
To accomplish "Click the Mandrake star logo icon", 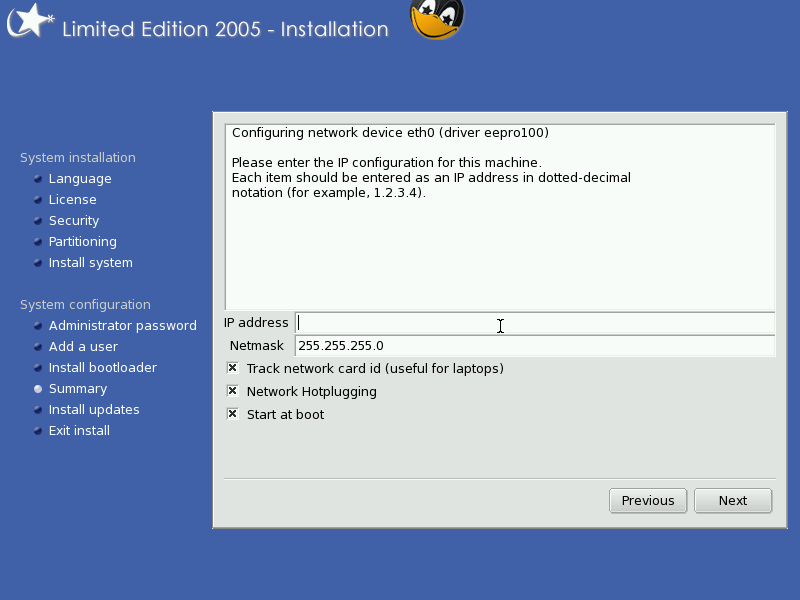I will (30, 20).
